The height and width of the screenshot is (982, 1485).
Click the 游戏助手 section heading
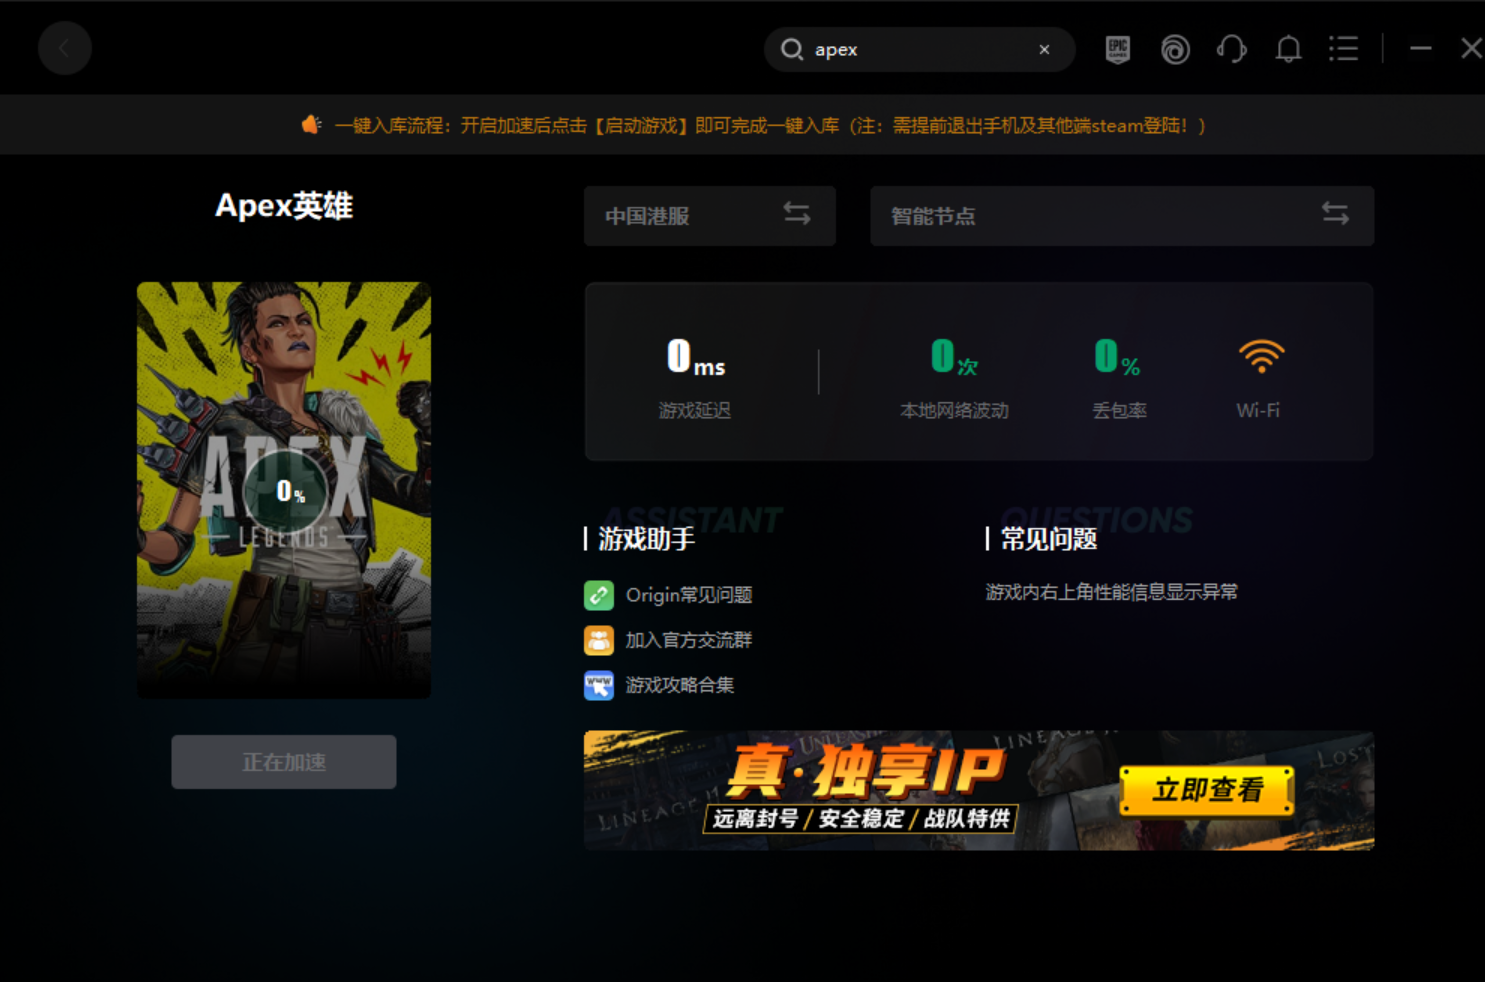tap(647, 539)
